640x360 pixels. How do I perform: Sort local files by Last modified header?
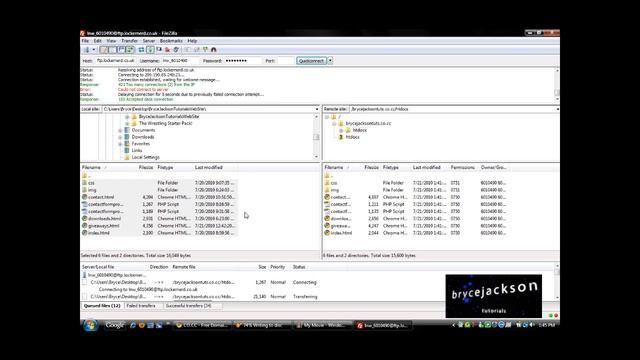(x=209, y=167)
